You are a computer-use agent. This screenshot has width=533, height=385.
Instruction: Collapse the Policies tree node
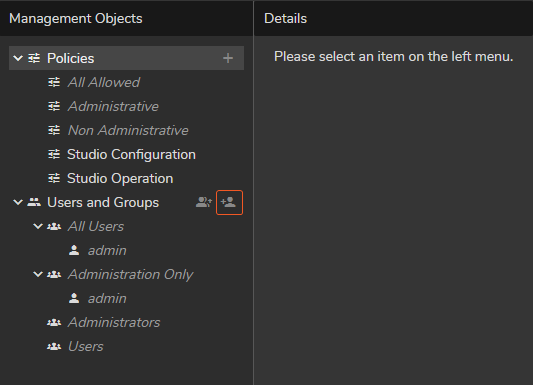(18, 58)
